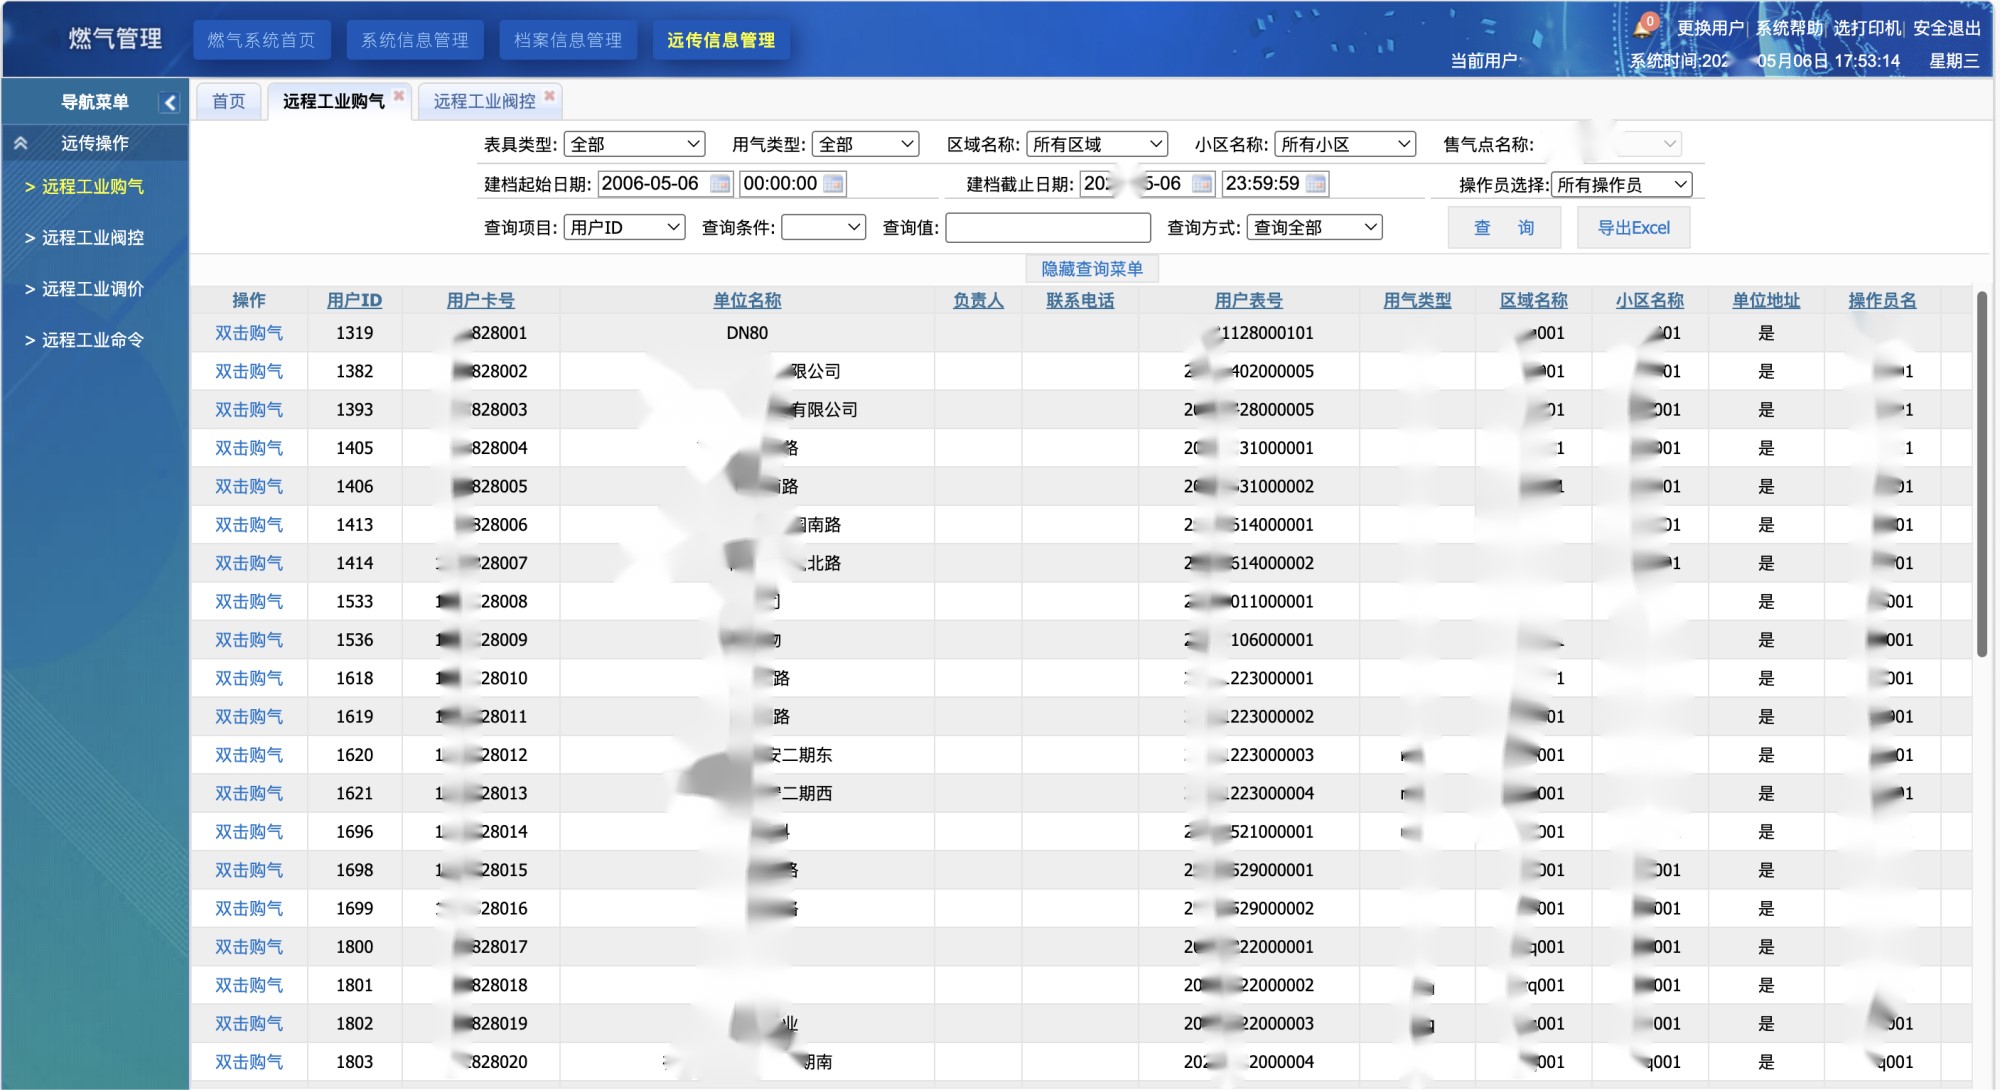Sort by 用户卡号 column header
This screenshot has width=2000, height=1090.
481,300
